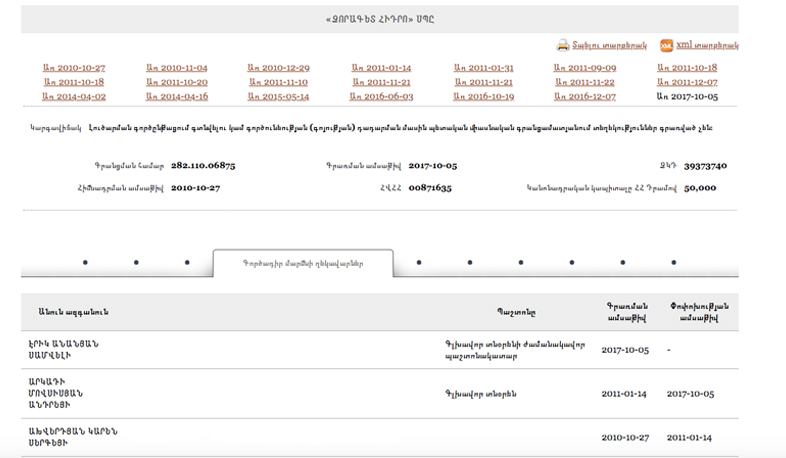Image resolution: width=786 pixels, height=458 pixels.
Task: Click the printer icon for print version
Action: tap(563, 45)
